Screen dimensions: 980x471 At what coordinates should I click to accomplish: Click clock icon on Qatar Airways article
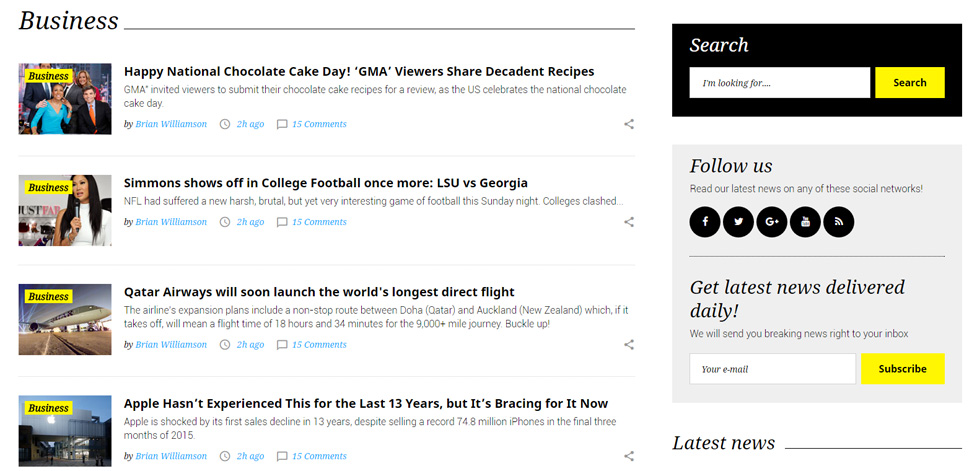(x=225, y=344)
